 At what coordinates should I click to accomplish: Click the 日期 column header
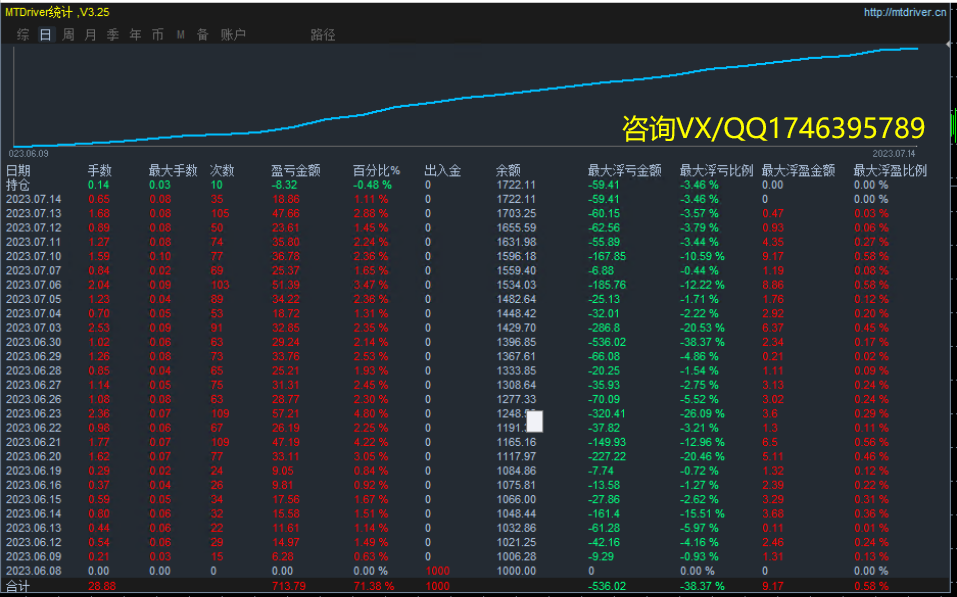[x=19, y=171]
